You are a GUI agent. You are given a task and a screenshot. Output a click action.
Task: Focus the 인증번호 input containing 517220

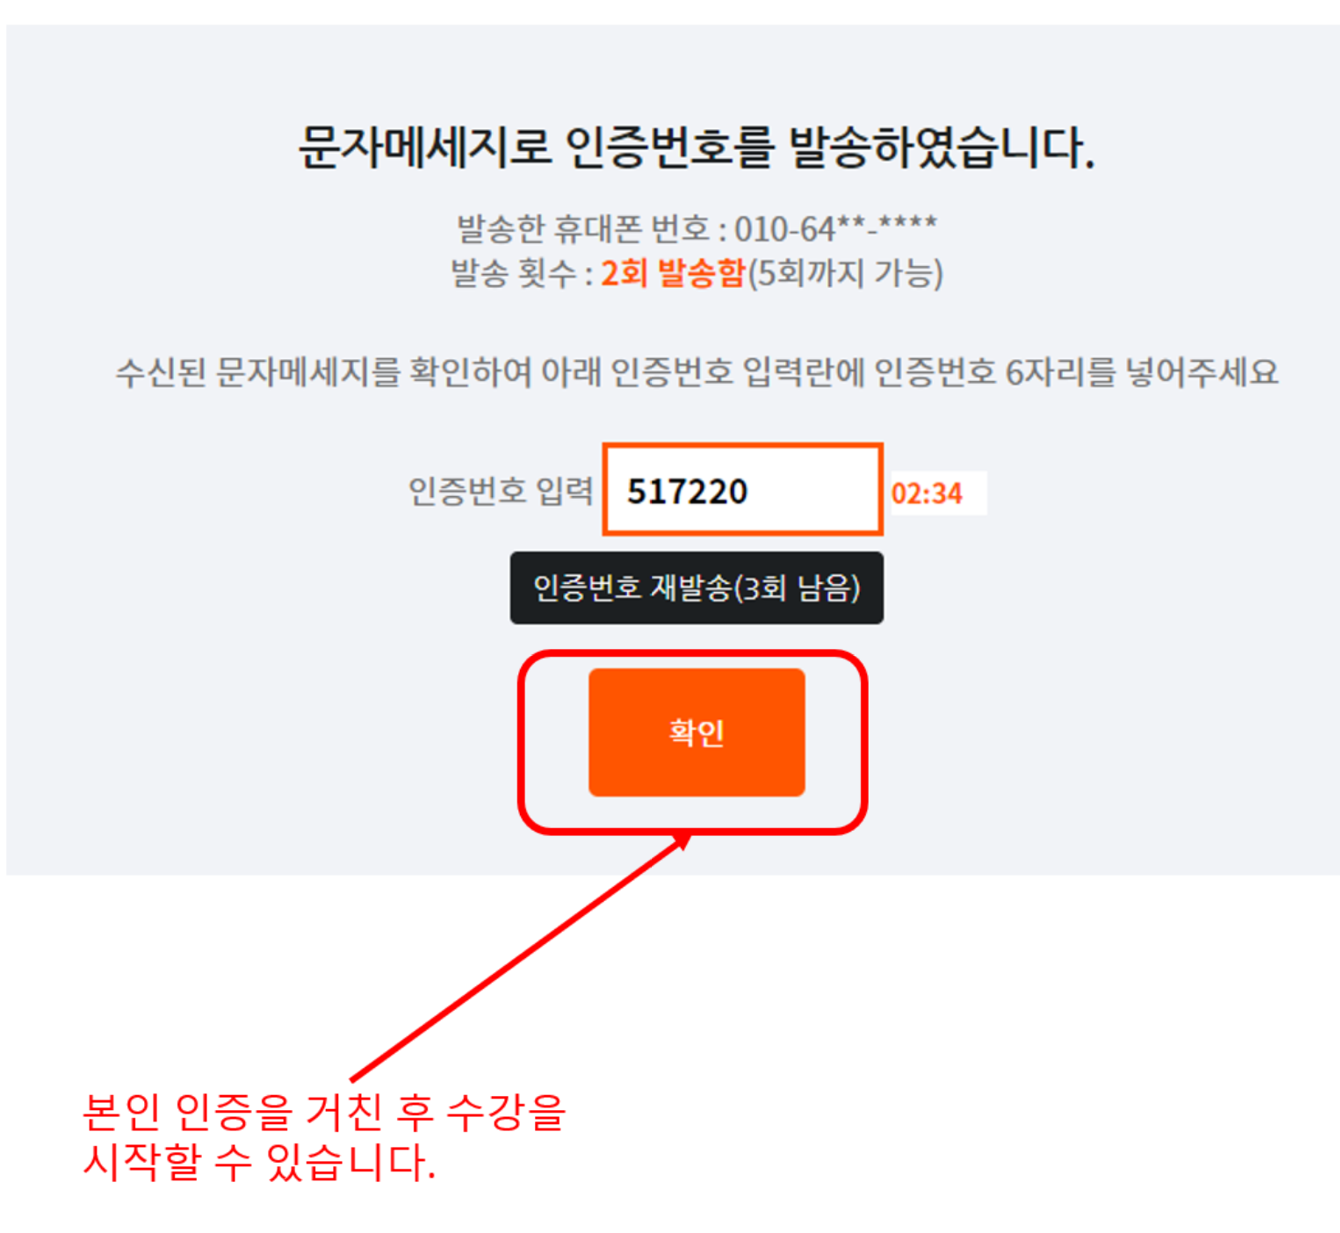(742, 490)
